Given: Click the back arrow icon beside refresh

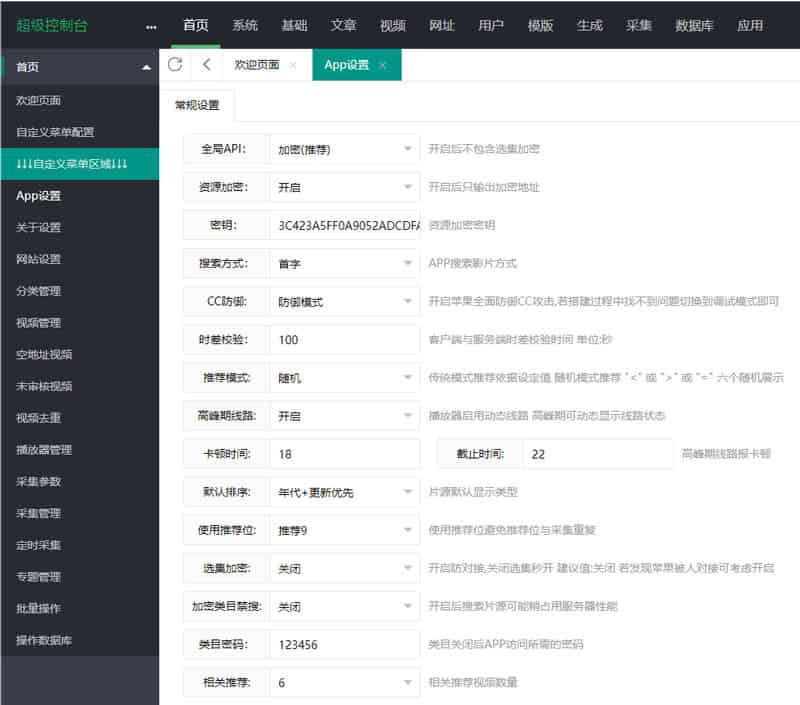Looking at the screenshot, I should point(206,65).
